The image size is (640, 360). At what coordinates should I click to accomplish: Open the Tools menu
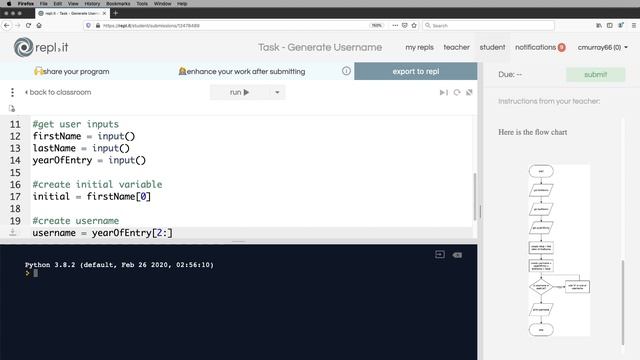[x=142, y=3]
